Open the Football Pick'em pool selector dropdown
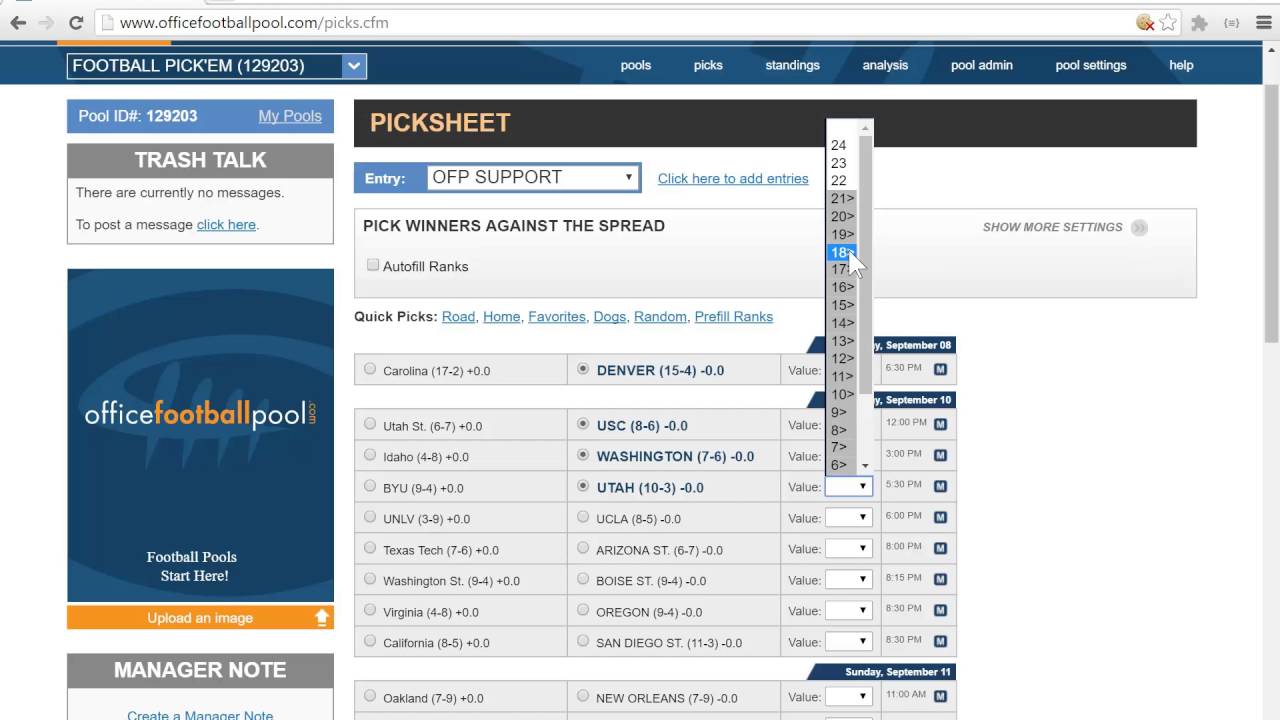The width and height of the screenshot is (1280, 720). point(217,66)
